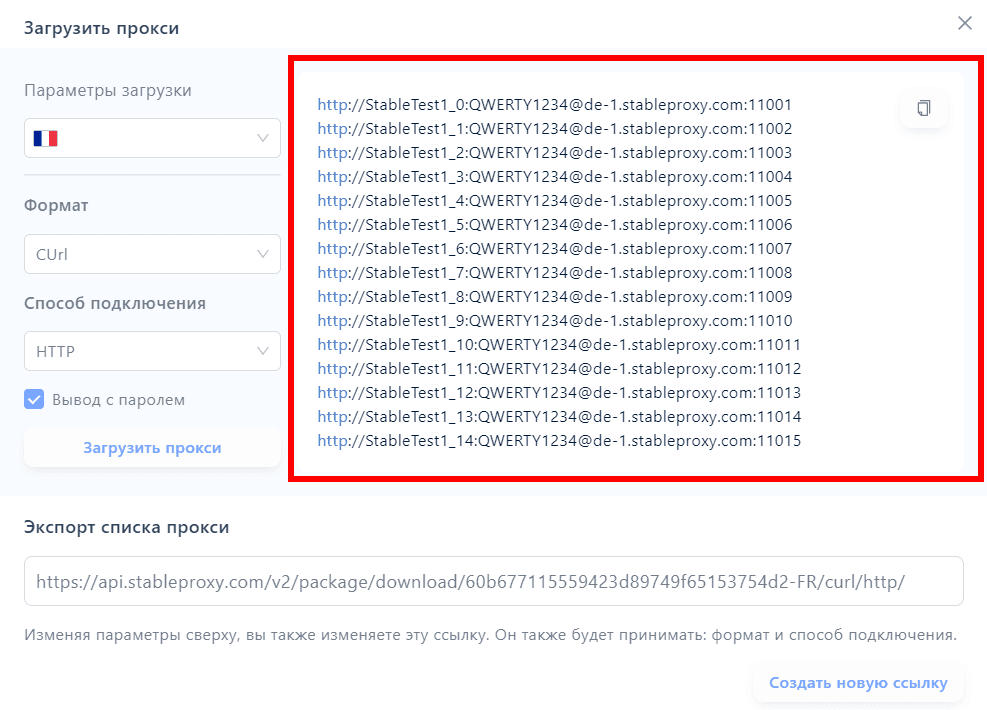987x710 pixels.
Task: Click the http link of proxy port 11015
Action: click(x=328, y=440)
